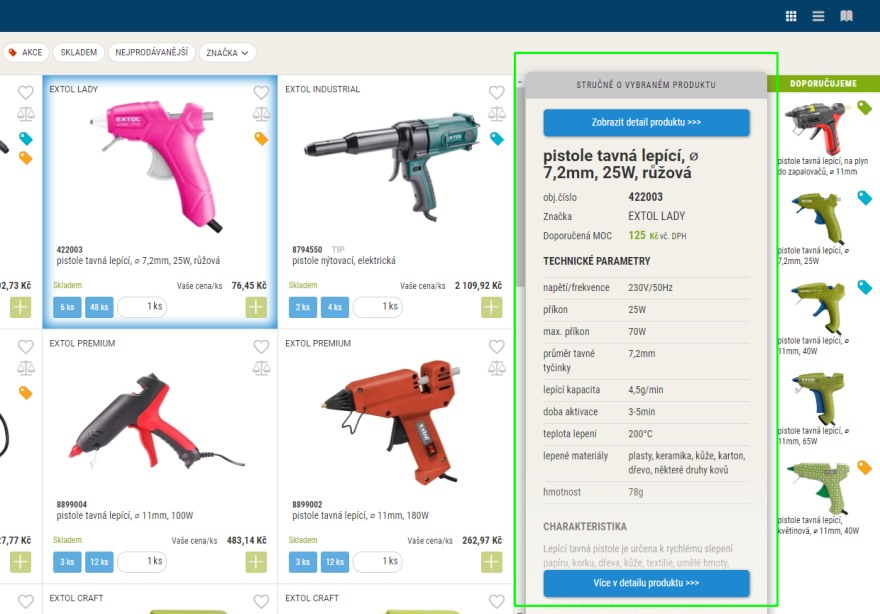Click the quantity field of product 422003
This screenshot has height=614, width=880.
[142, 306]
